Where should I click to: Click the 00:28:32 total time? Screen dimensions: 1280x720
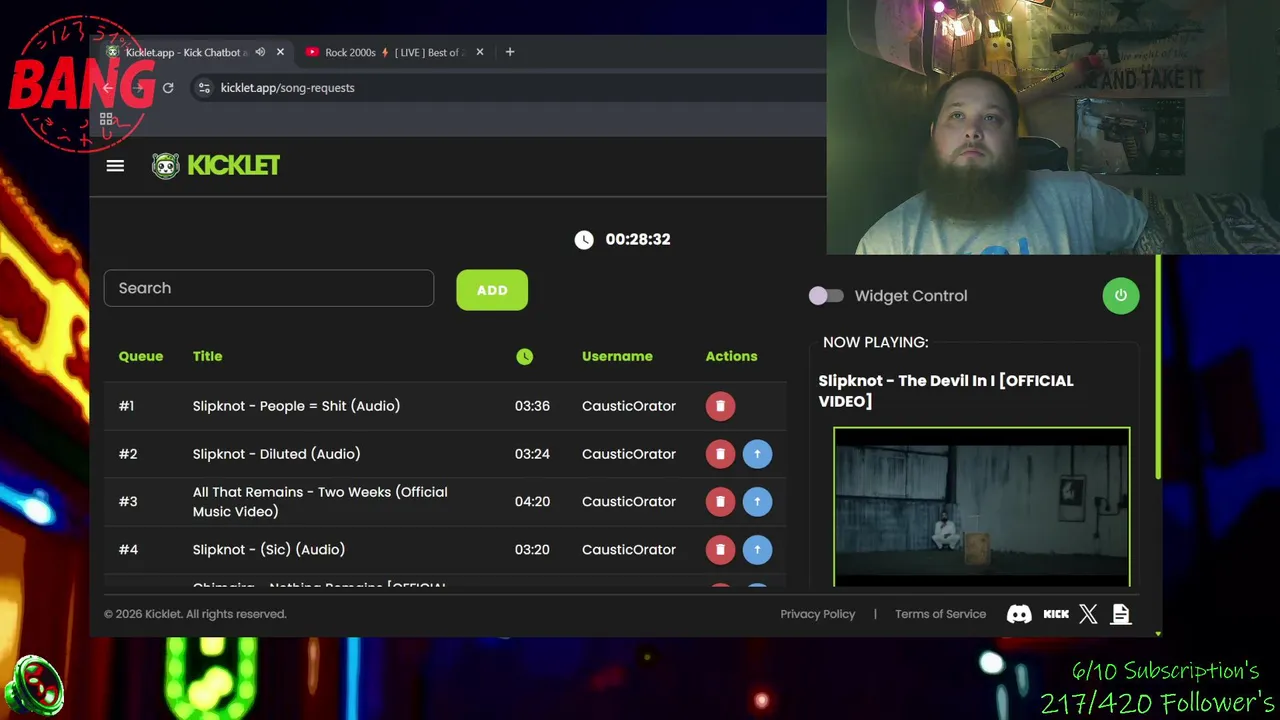(638, 239)
